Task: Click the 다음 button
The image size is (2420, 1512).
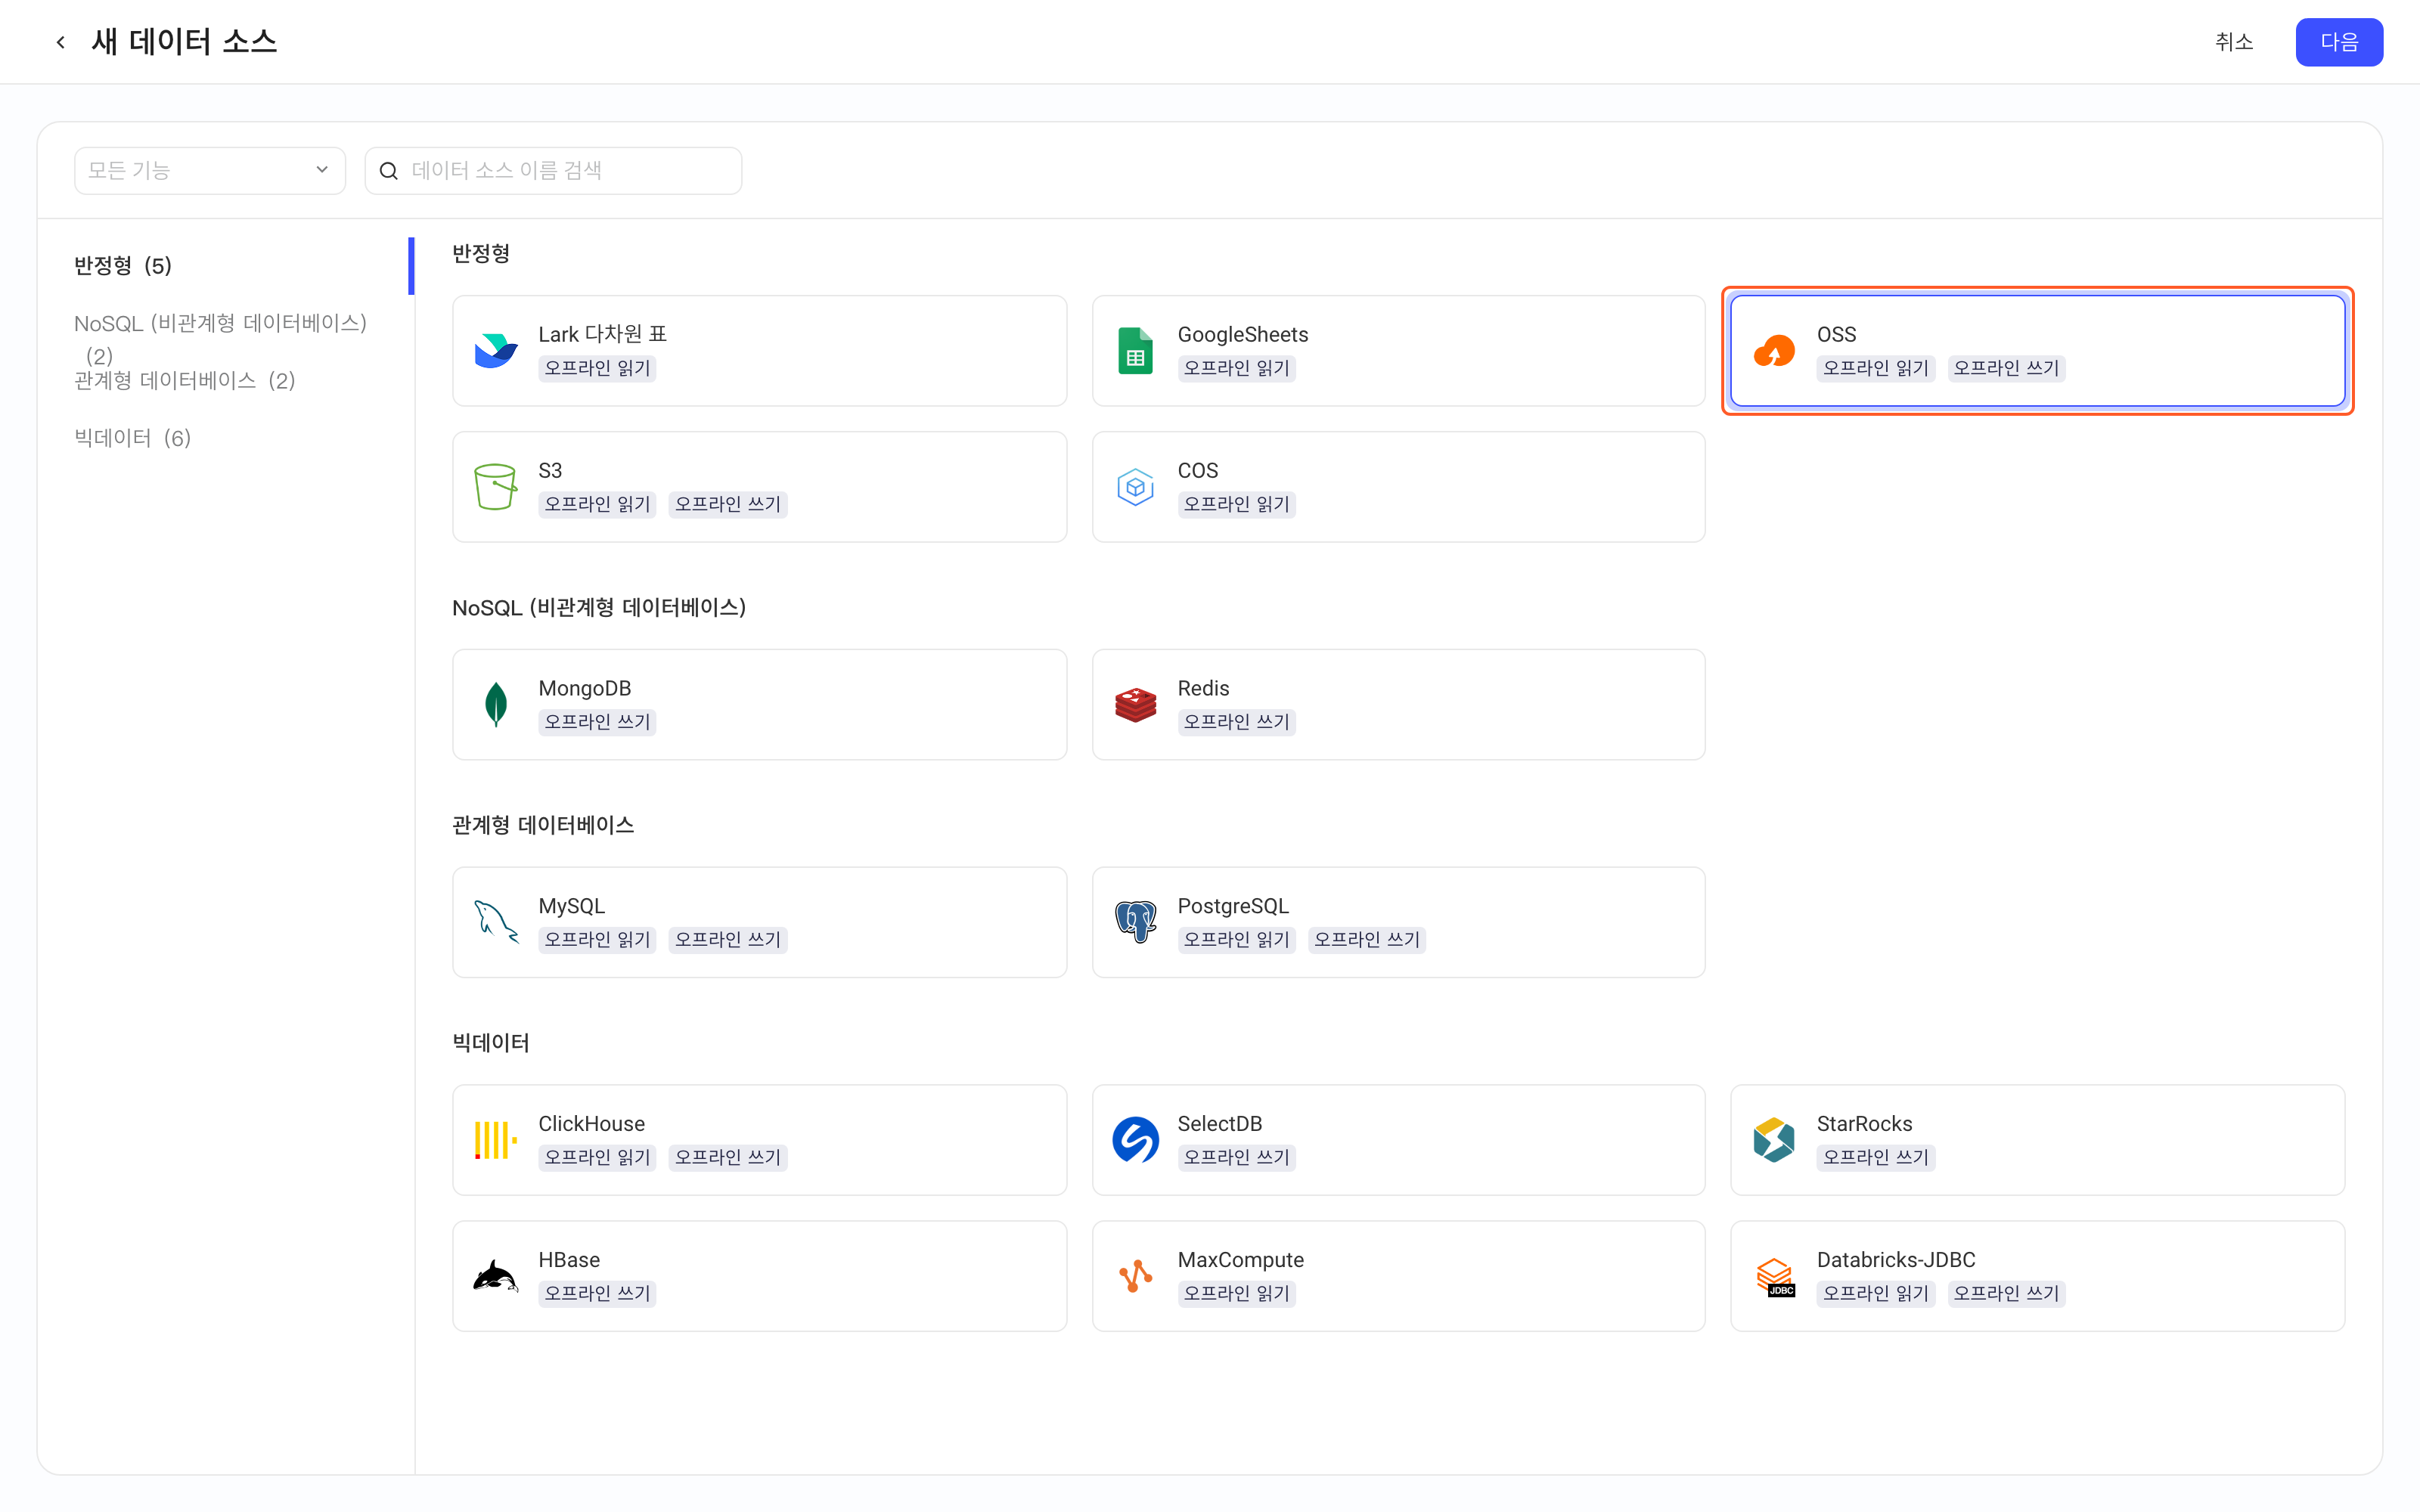Action: (2339, 42)
